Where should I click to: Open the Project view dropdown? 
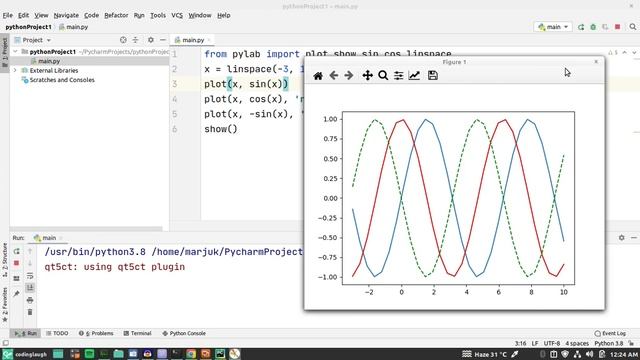pos(33,40)
